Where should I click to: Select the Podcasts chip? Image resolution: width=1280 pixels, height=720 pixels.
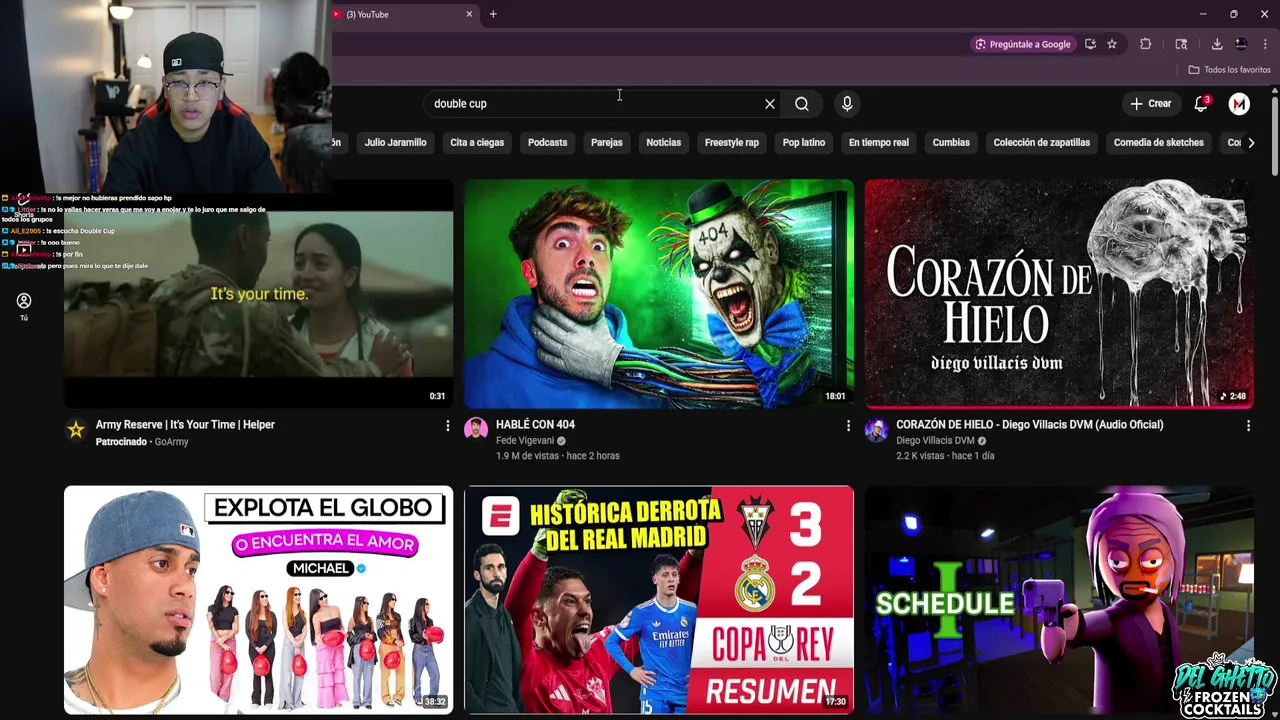(547, 143)
